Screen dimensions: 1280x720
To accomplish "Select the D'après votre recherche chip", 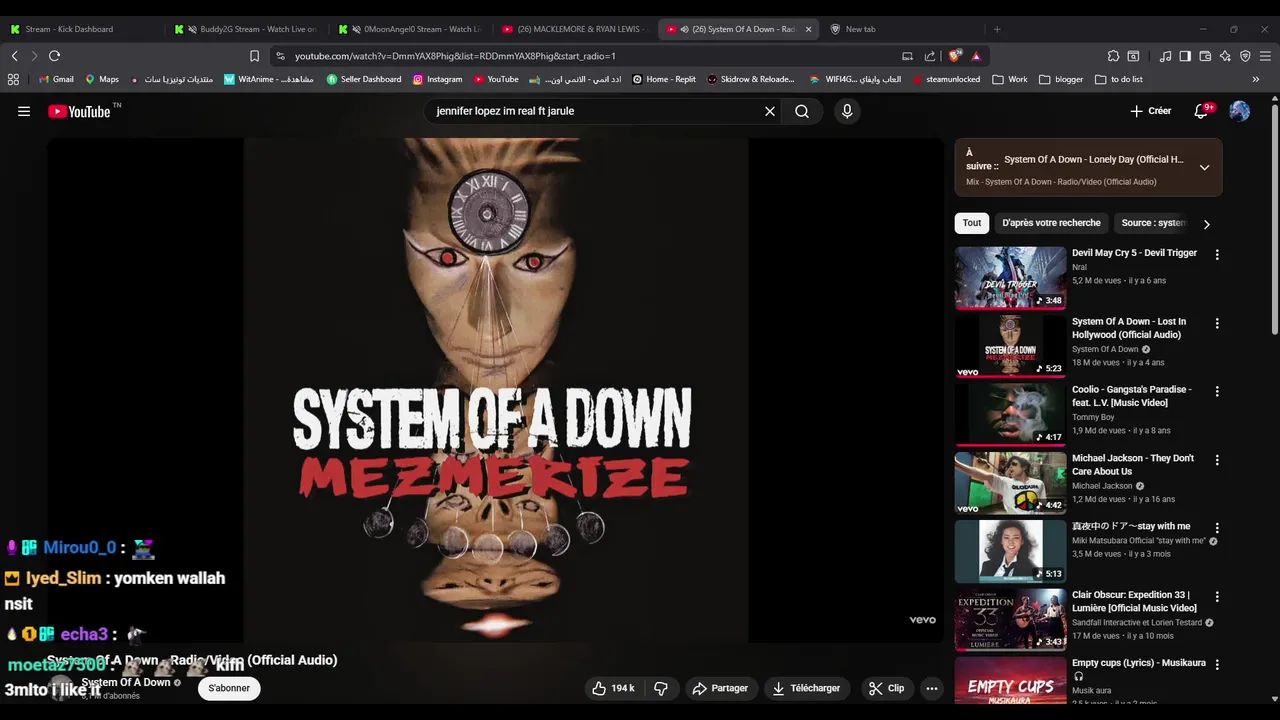I will [1051, 223].
